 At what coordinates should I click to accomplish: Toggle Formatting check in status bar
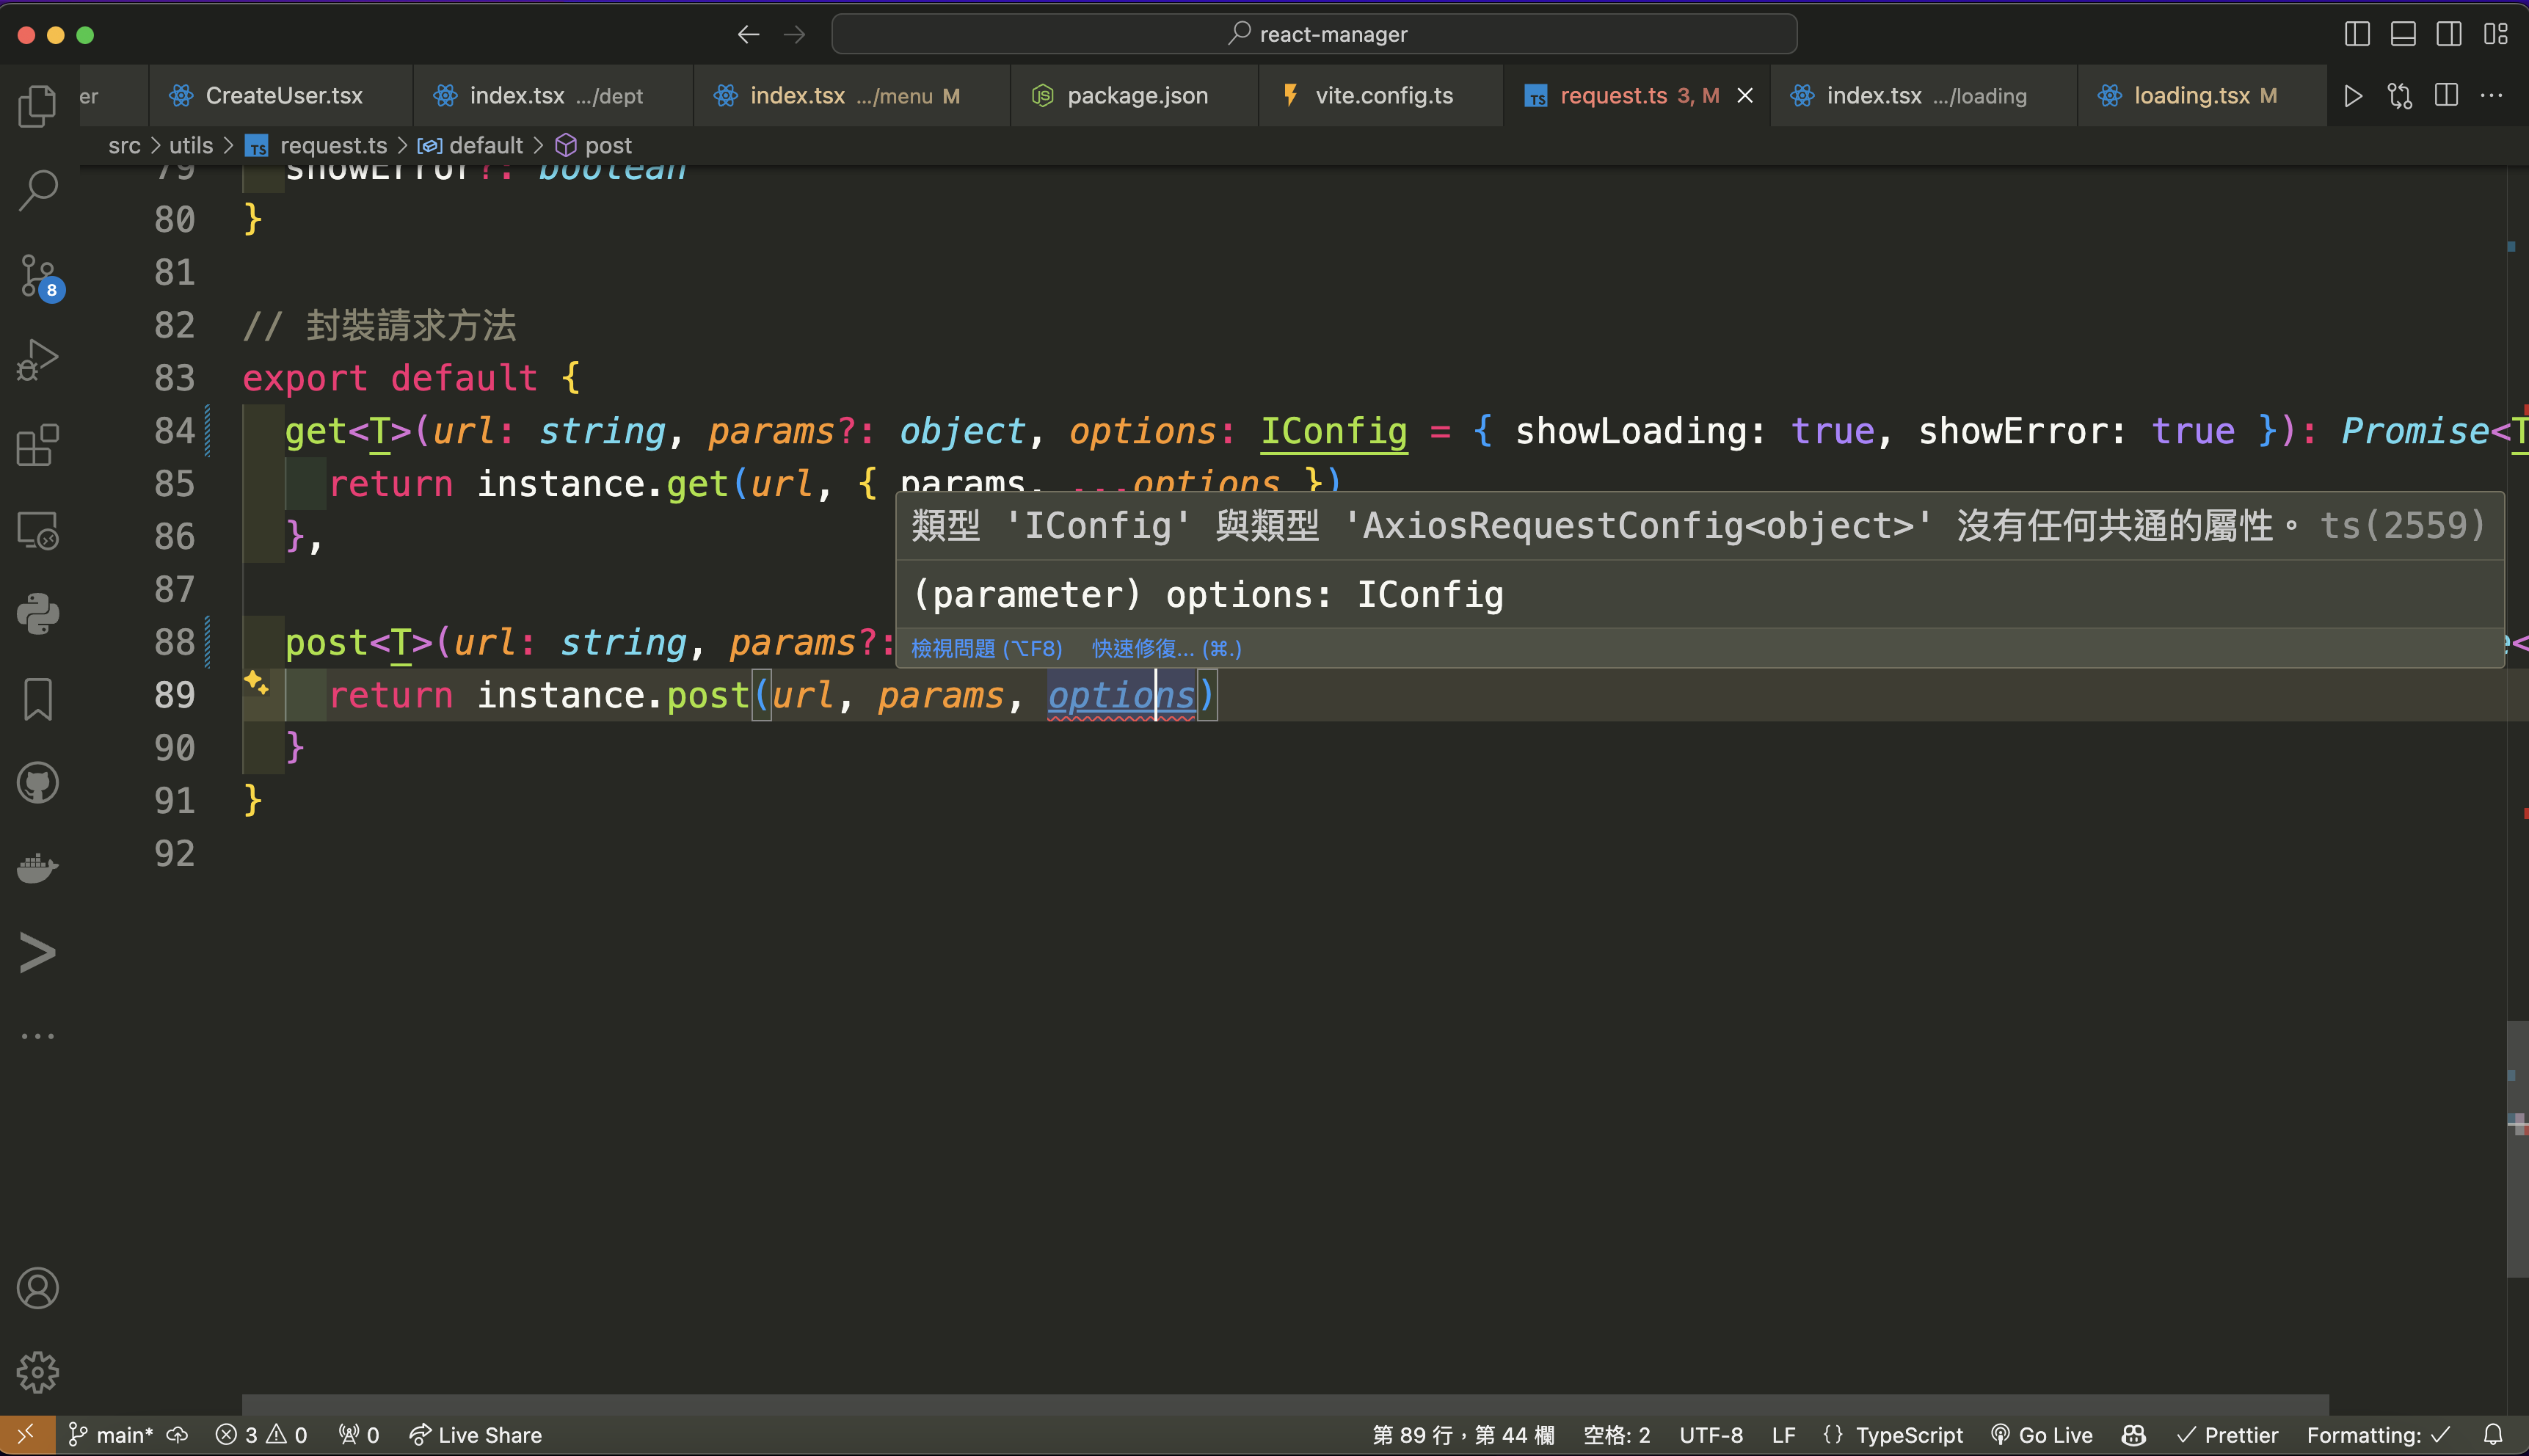point(2378,1435)
